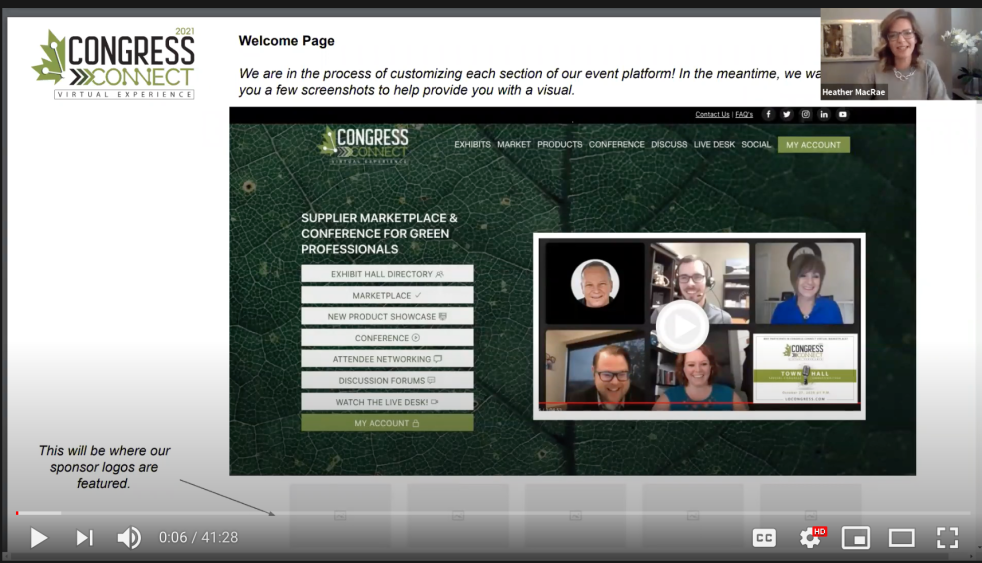Select CONFERENCE in the navigation menu
Screen dimensions: 982x563
(616, 145)
